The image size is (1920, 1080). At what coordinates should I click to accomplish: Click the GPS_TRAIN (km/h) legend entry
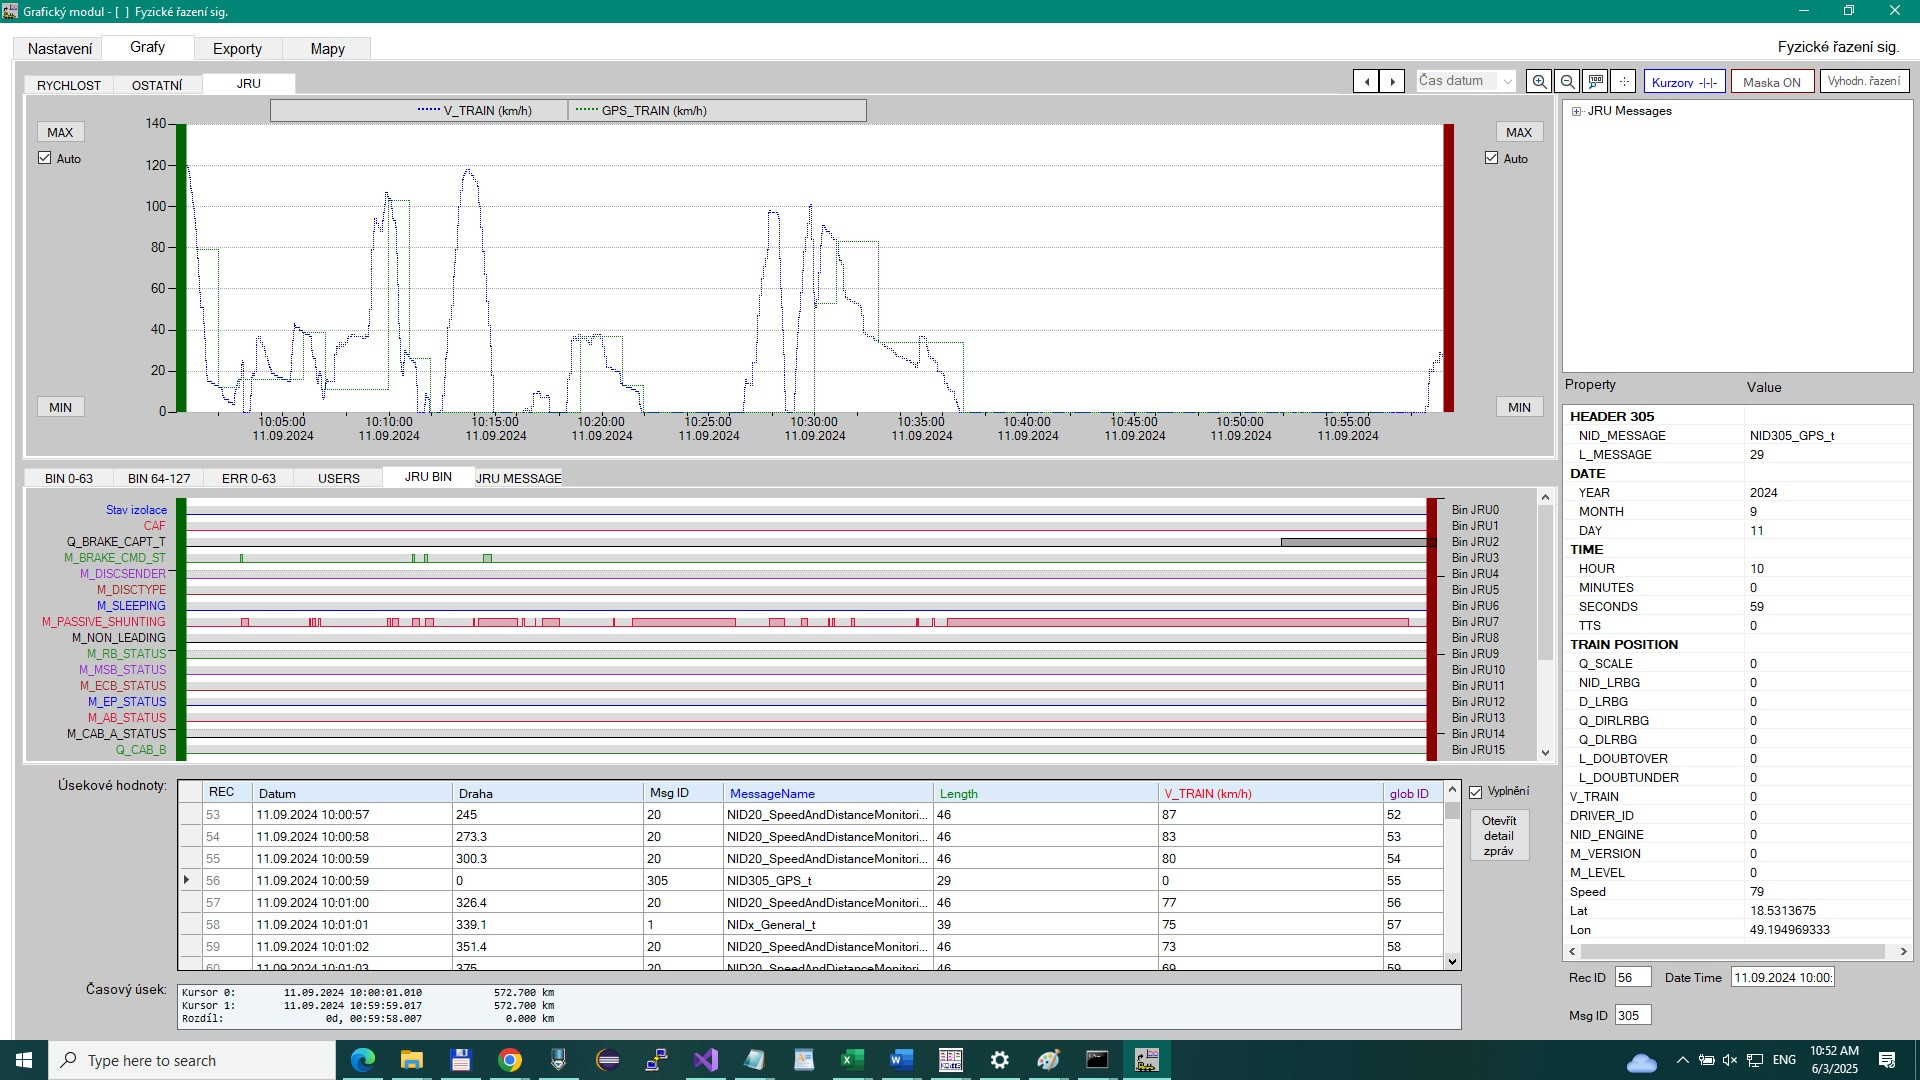(x=641, y=111)
